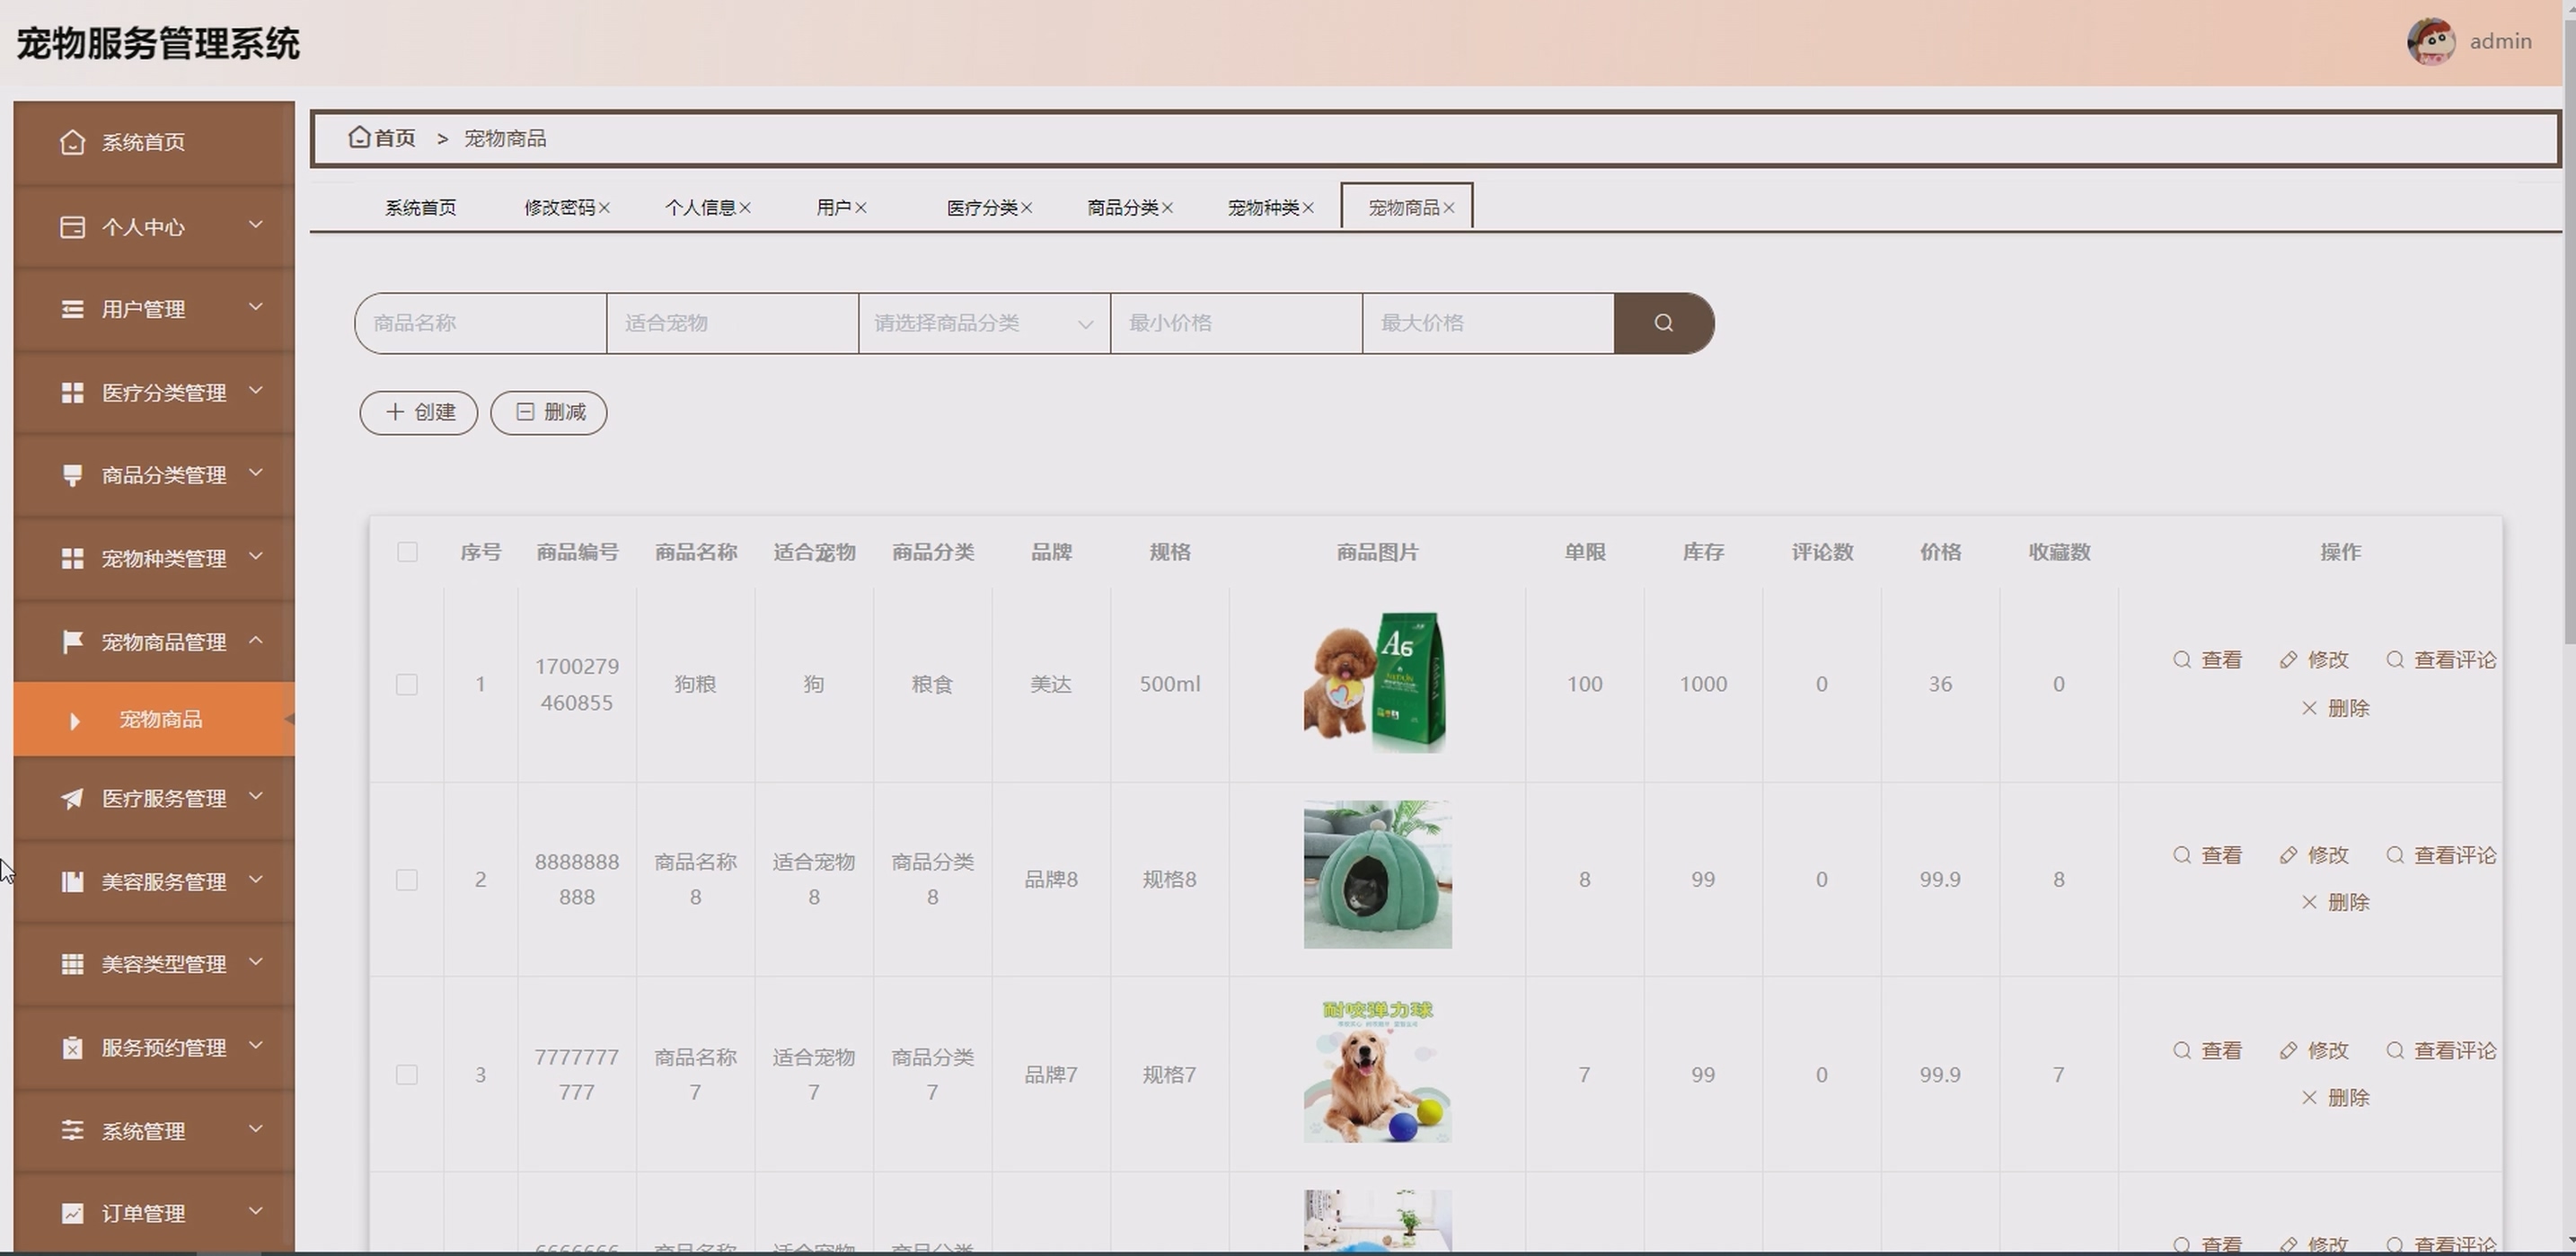
Task: Expand 个人中心 menu chevron
Action: click(x=256, y=224)
